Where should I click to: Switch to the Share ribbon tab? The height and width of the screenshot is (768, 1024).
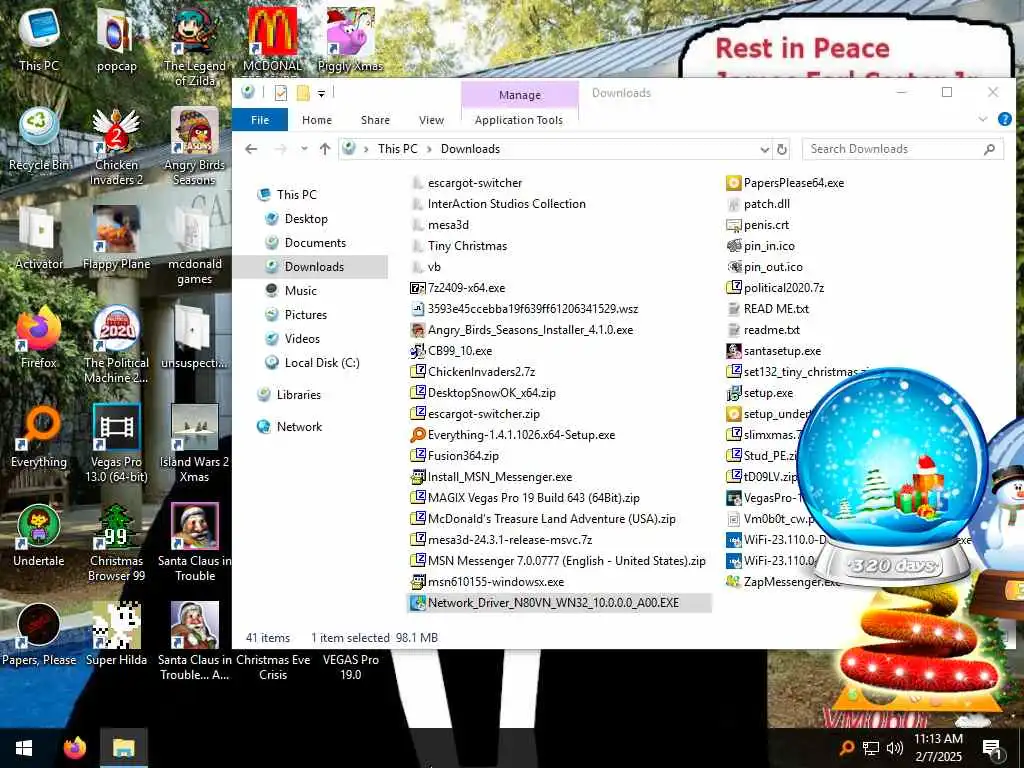375,120
